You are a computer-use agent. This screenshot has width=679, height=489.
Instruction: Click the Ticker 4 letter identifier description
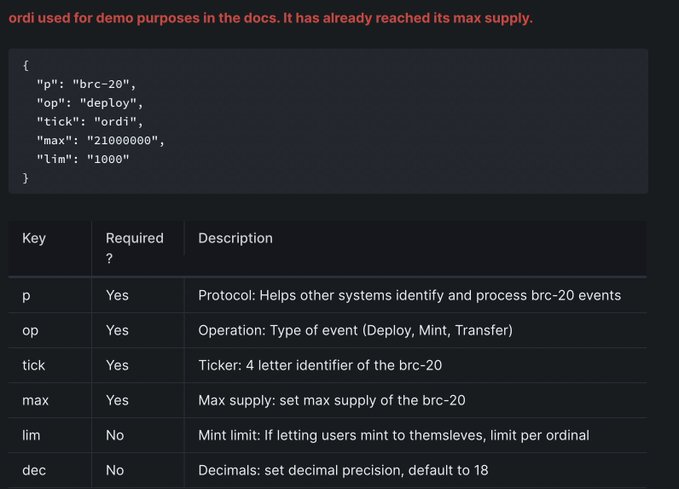coord(320,365)
